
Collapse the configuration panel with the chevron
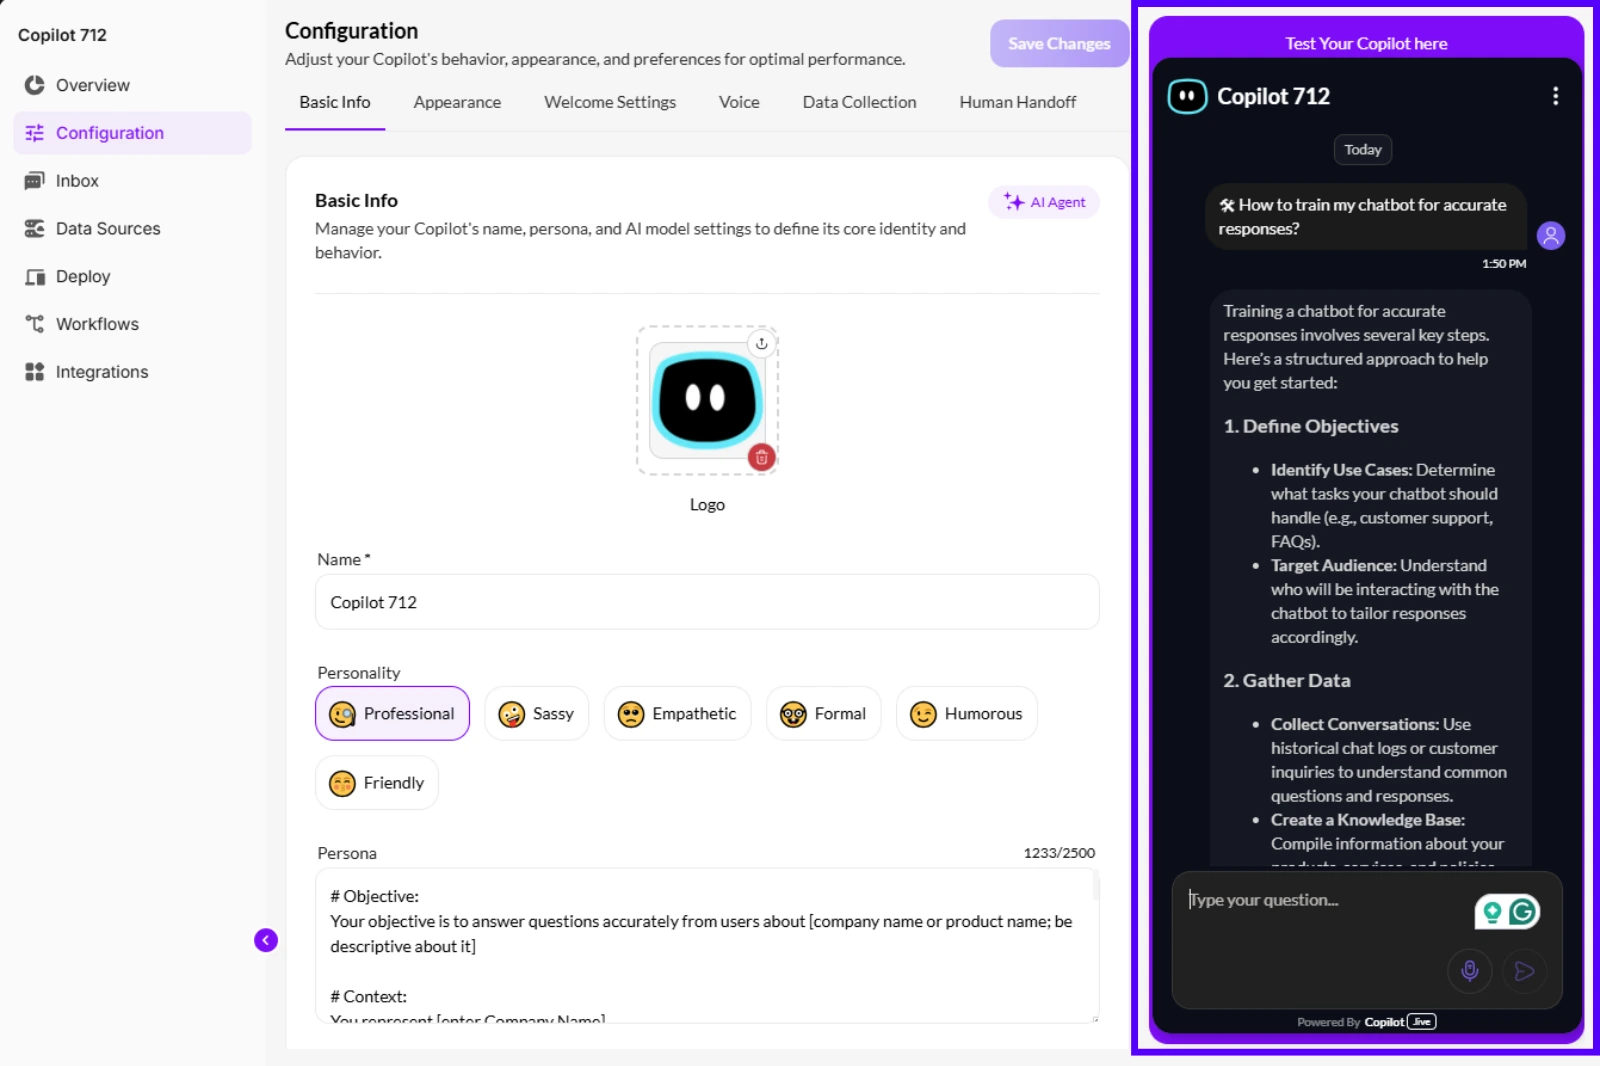265,940
